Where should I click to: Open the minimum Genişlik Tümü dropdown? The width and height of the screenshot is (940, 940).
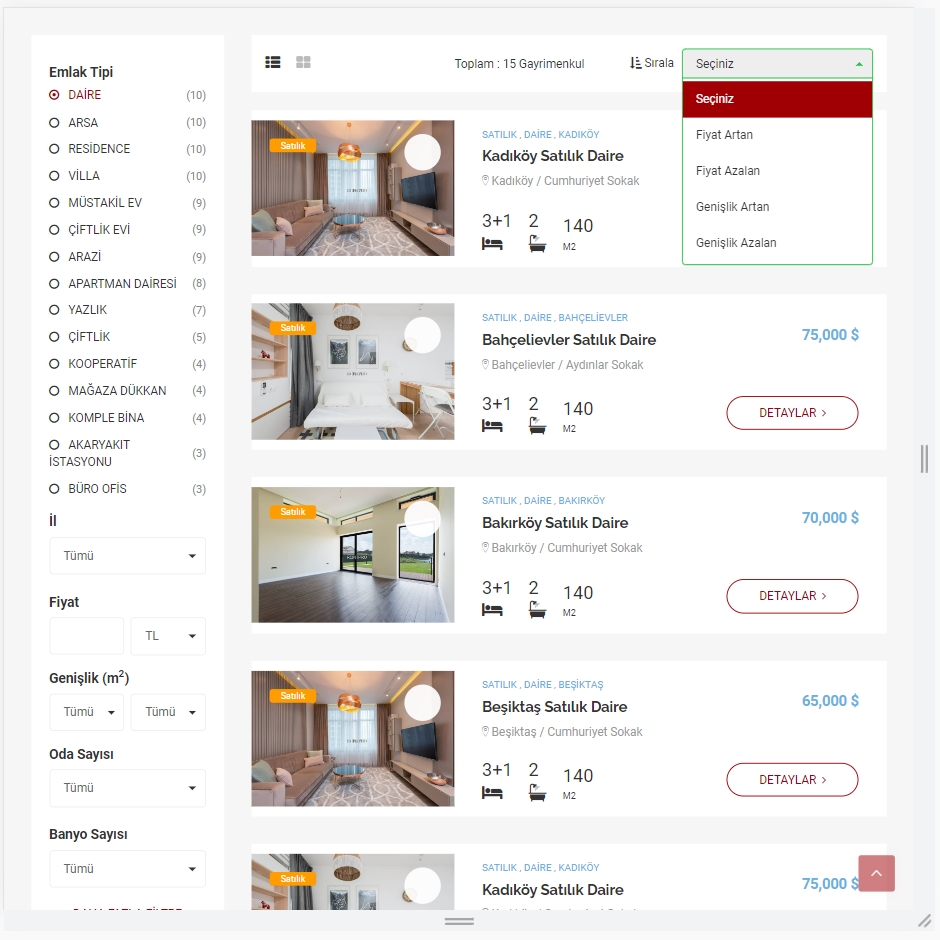coord(86,712)
